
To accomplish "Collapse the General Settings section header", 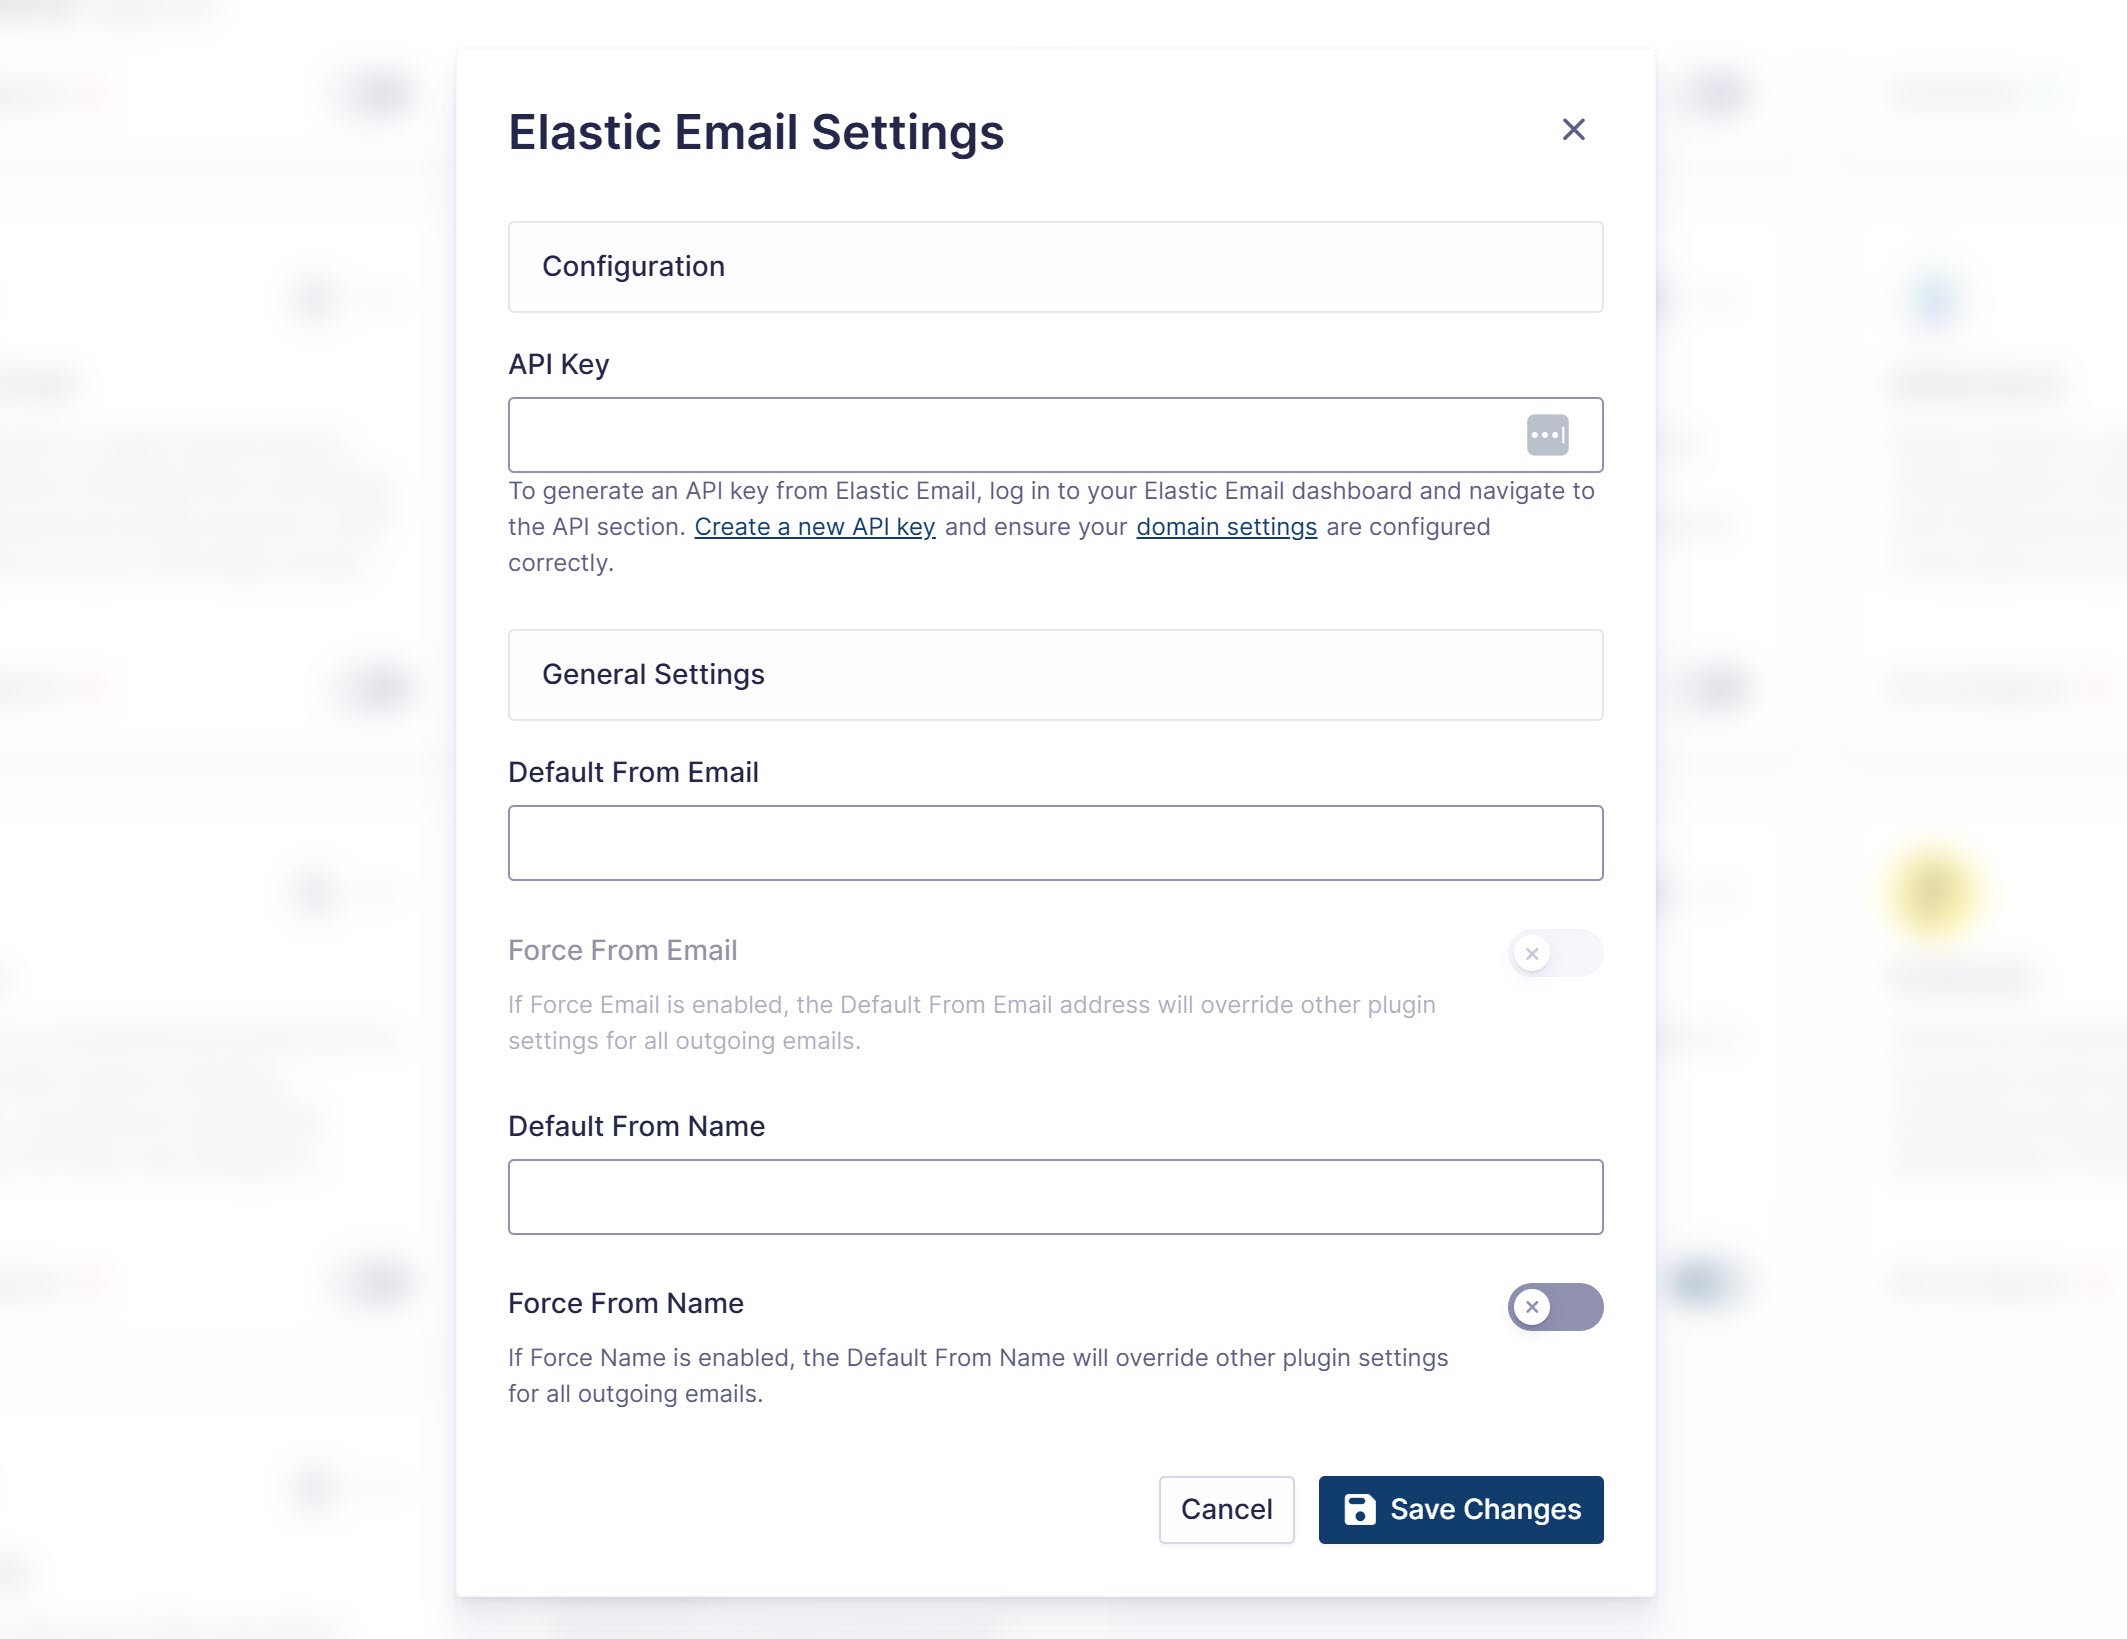I will tap(1055, 675).
